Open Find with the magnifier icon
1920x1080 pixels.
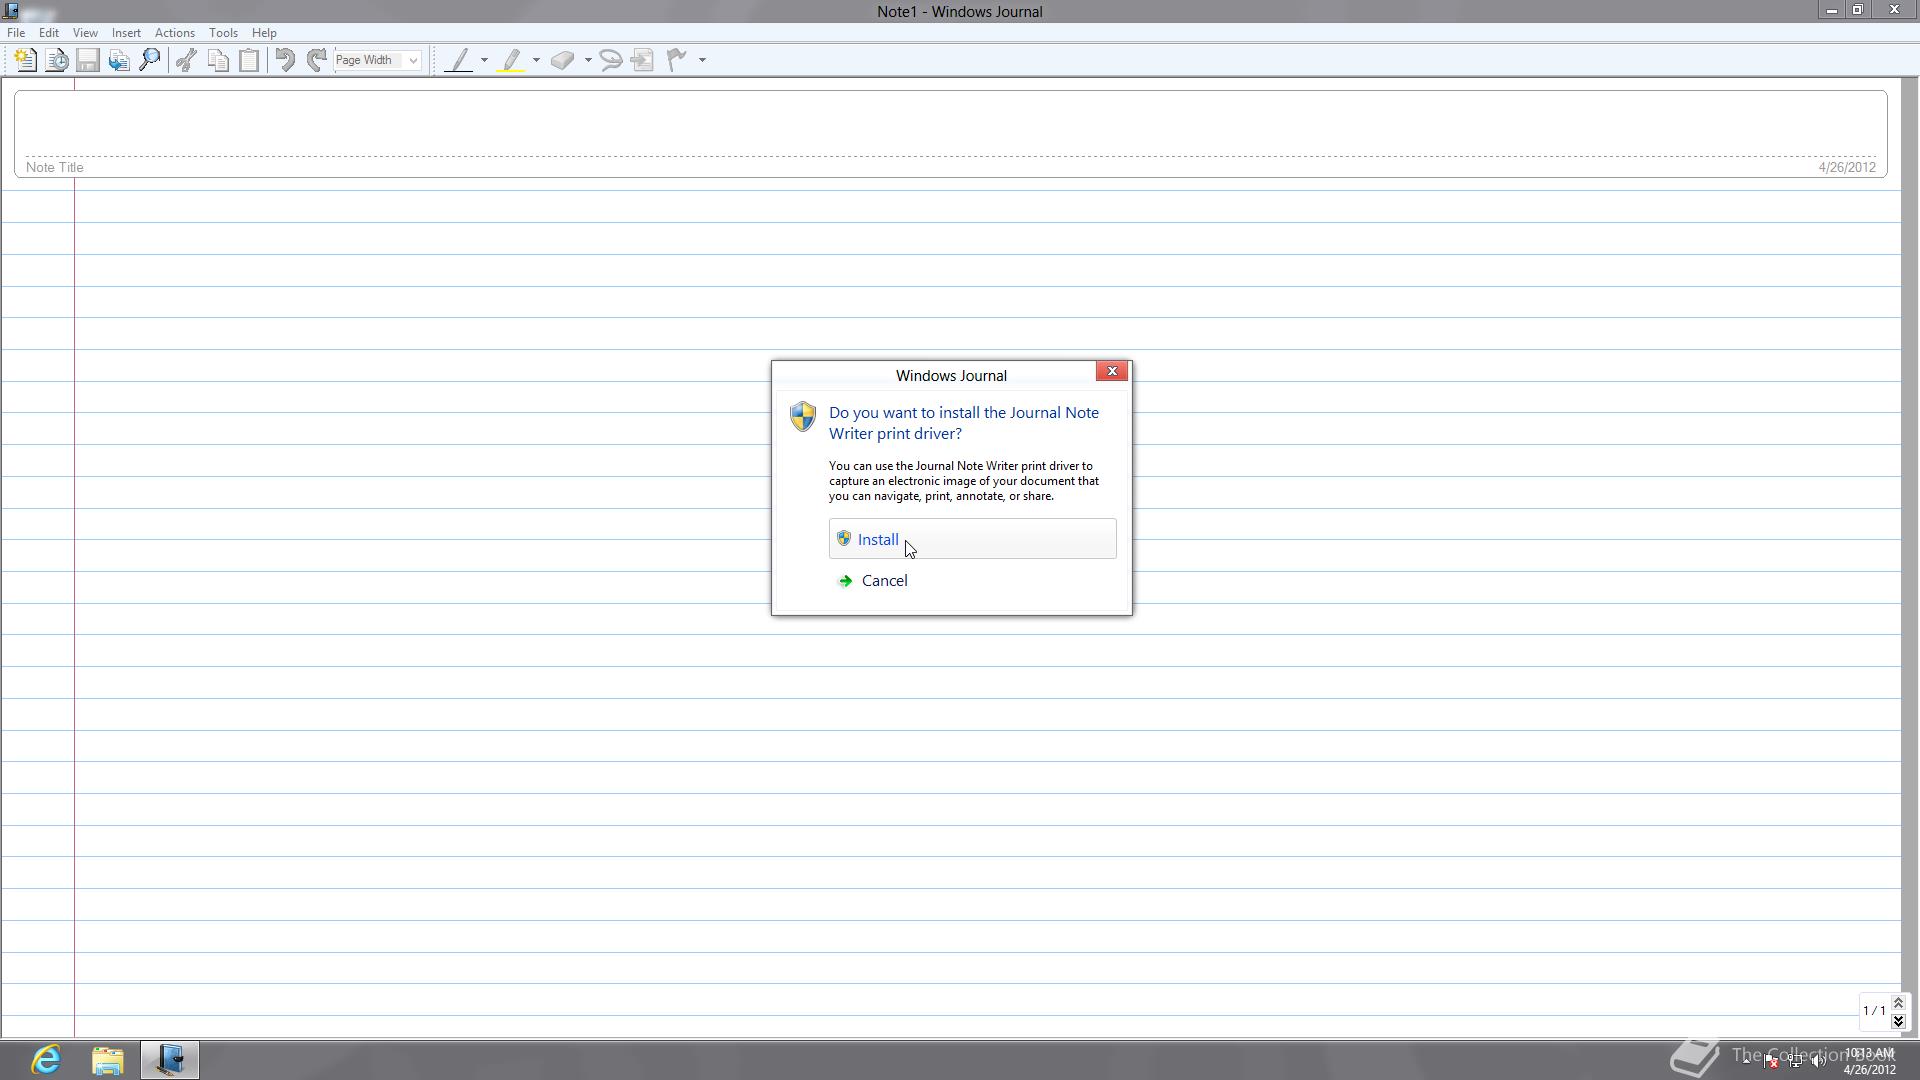click(150, 60)
